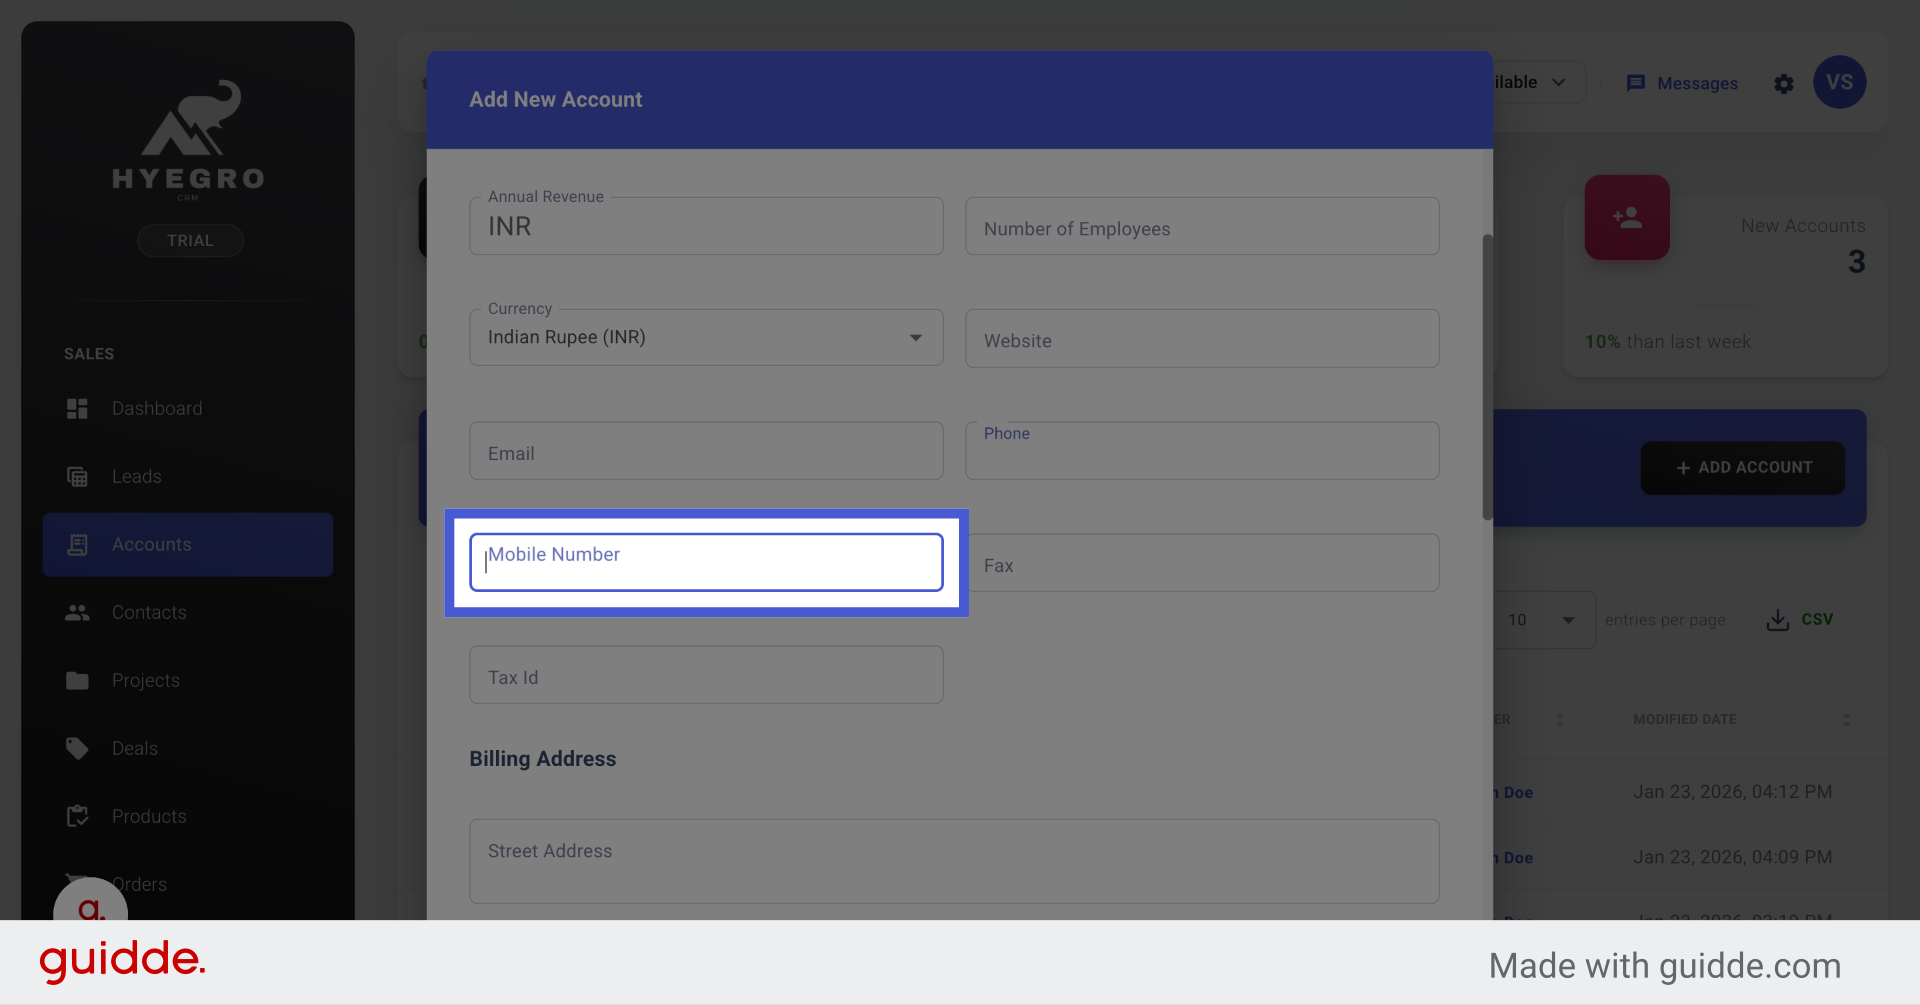Open the Orders section in the sidebar
The image size is (1920, 1005).
point(140,884)
